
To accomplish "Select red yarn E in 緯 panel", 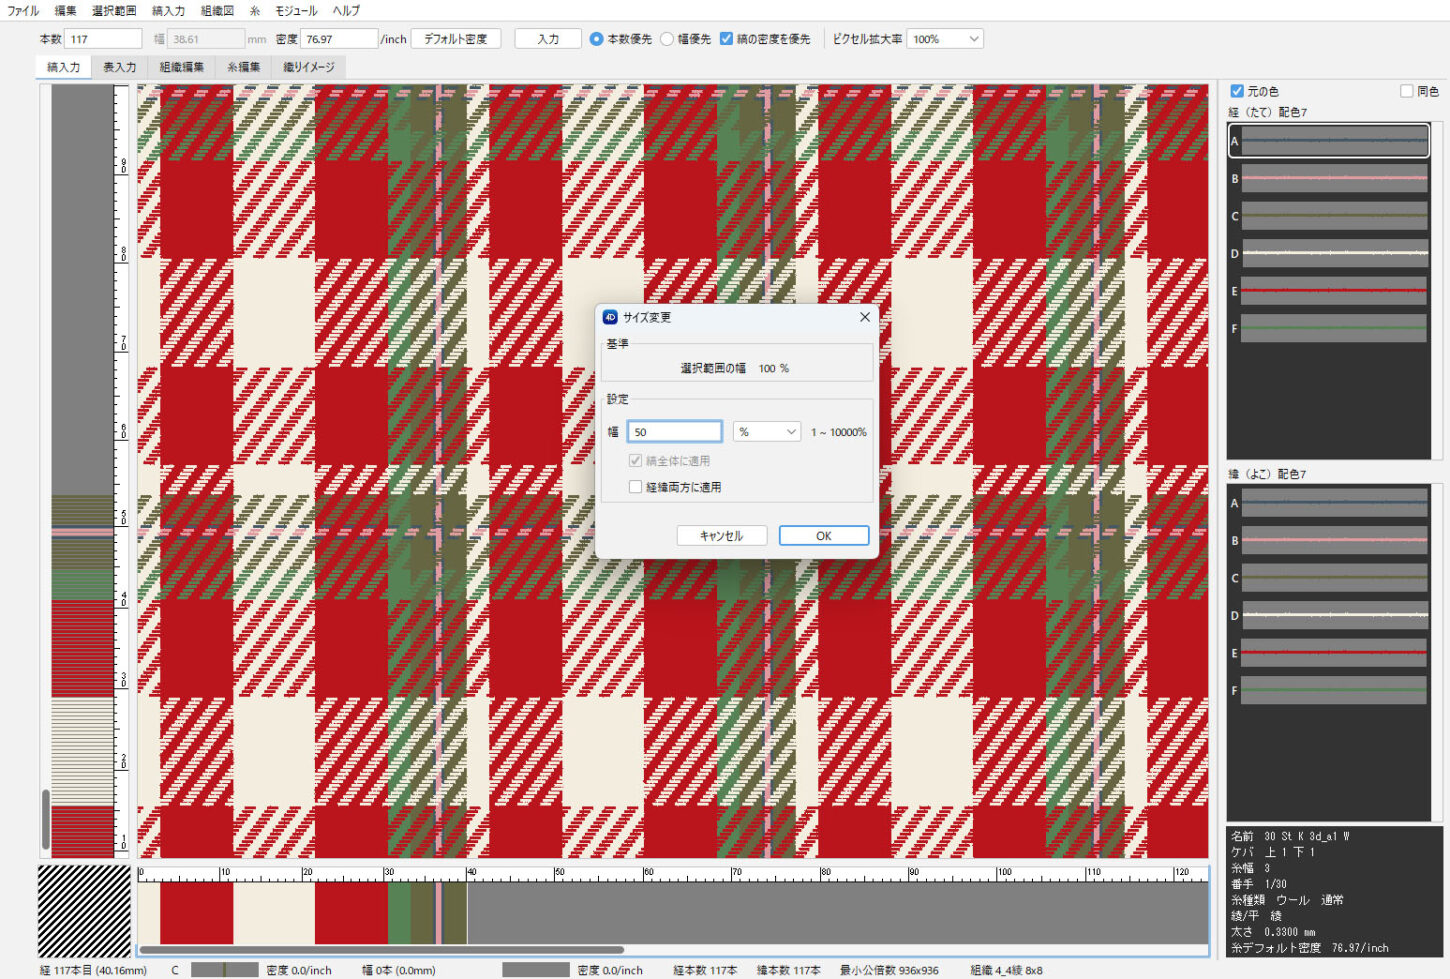I will click(x=1333, y=653).
